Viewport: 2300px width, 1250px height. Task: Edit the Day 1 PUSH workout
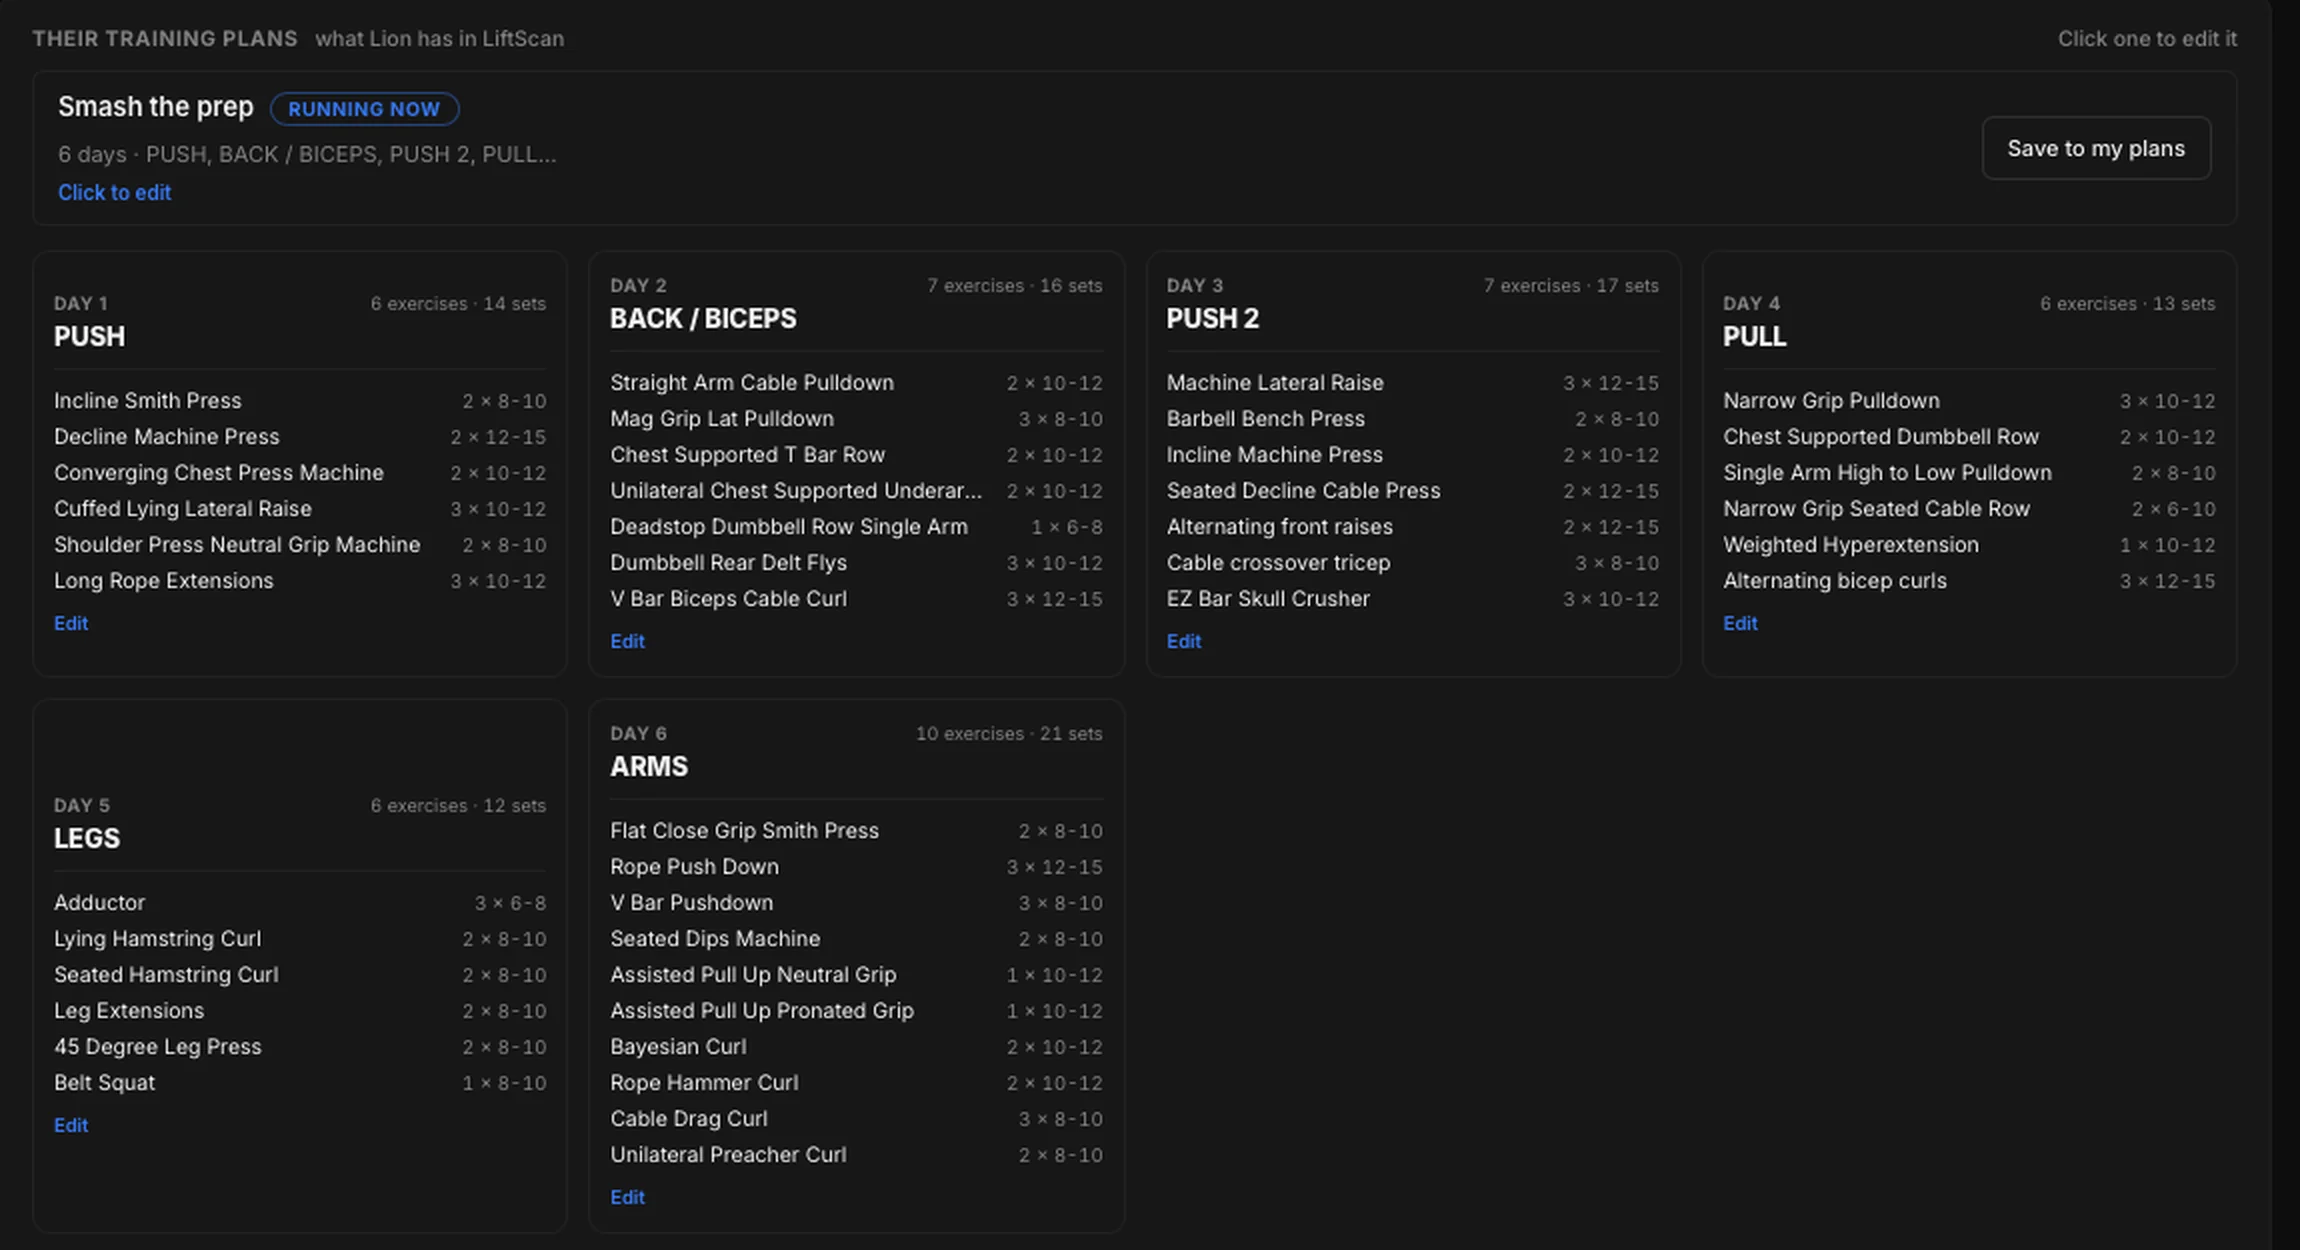coord(71,623)
